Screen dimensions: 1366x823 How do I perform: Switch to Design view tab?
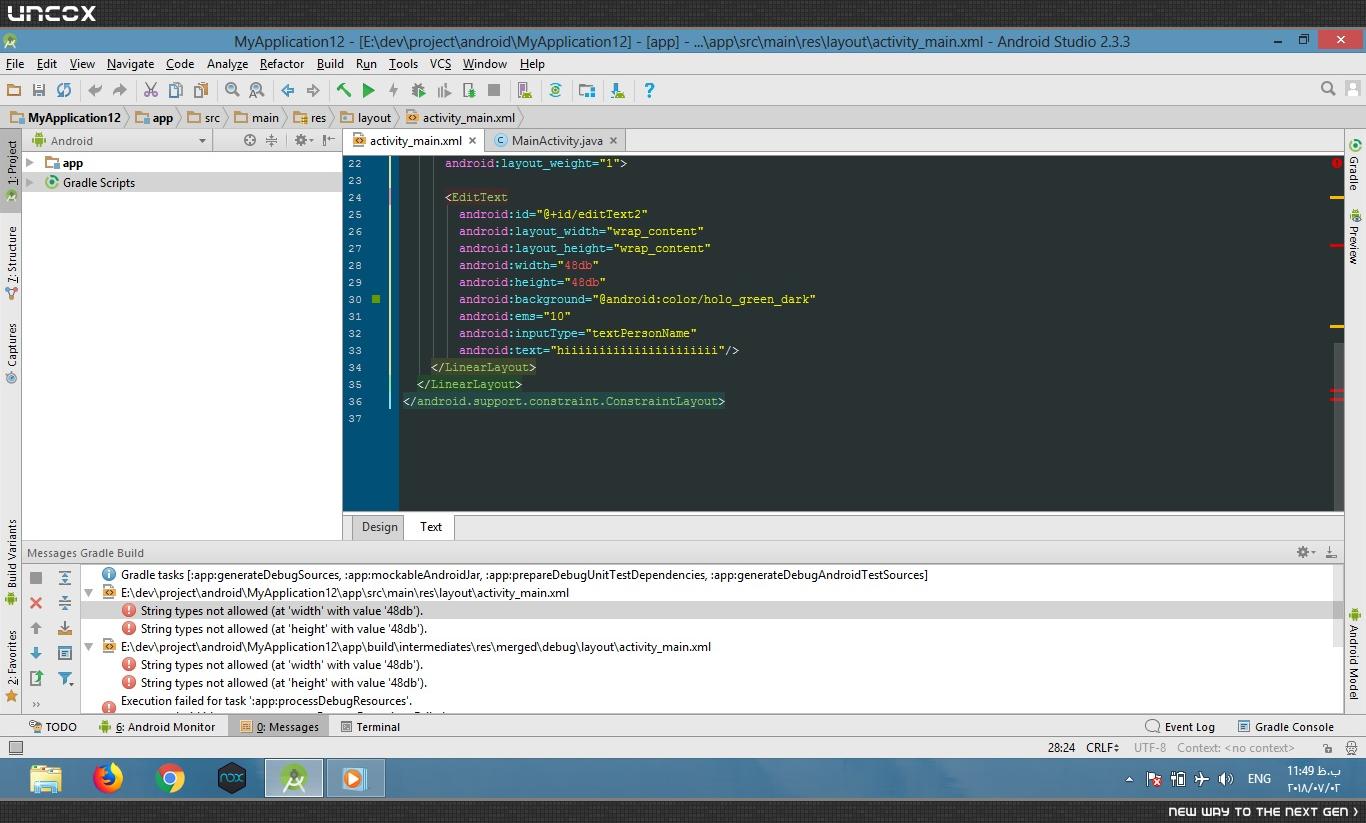pos(379,527)
